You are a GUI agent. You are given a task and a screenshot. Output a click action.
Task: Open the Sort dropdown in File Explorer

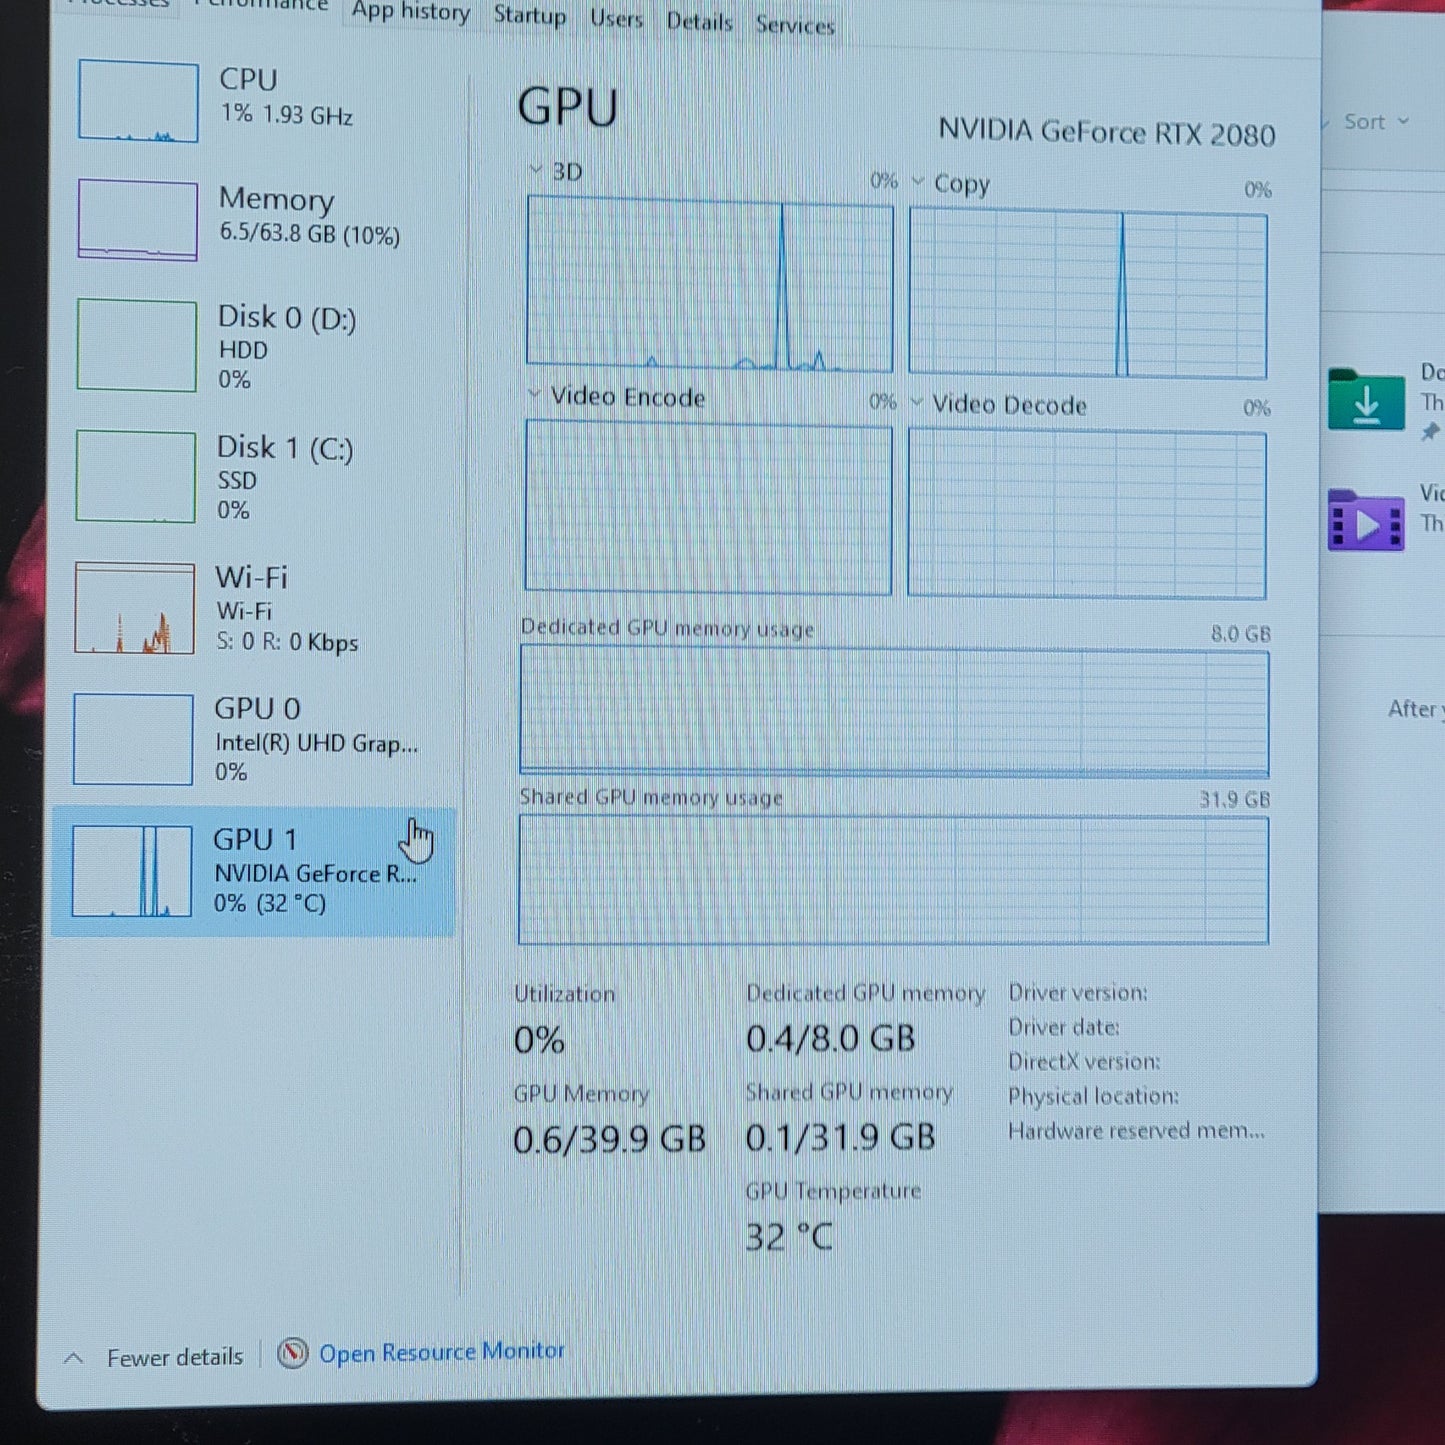[x=1376, y=122]
